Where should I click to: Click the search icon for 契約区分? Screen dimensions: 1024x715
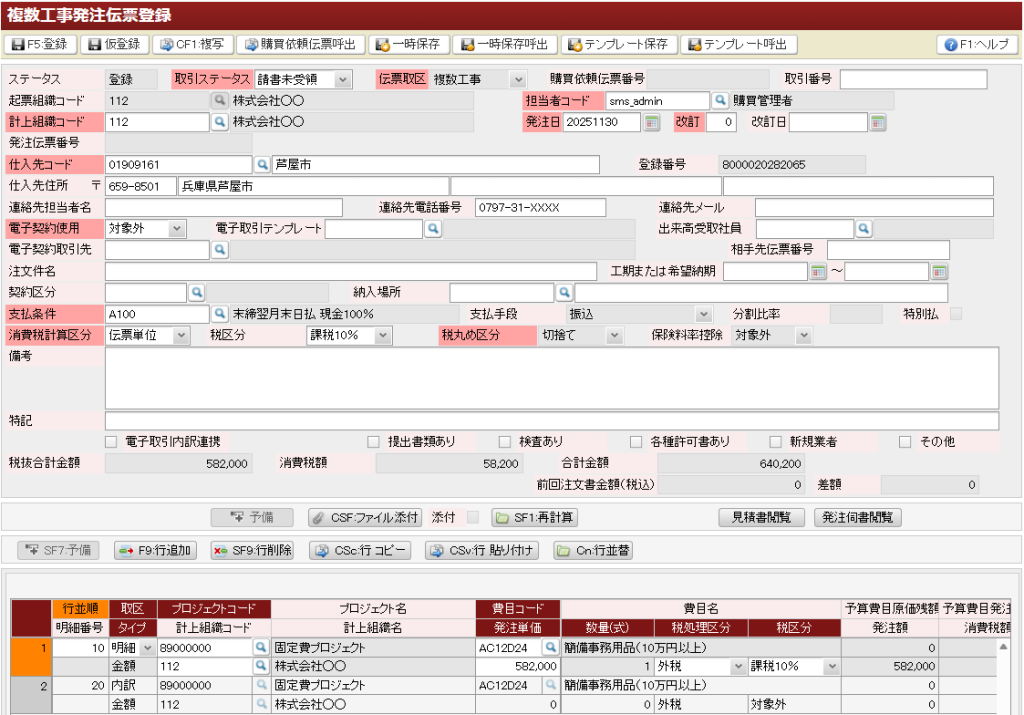click(197, 293)
